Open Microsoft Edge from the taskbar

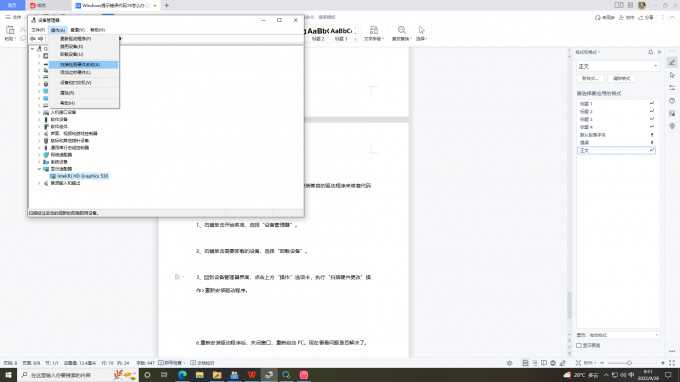click(182, 375)
